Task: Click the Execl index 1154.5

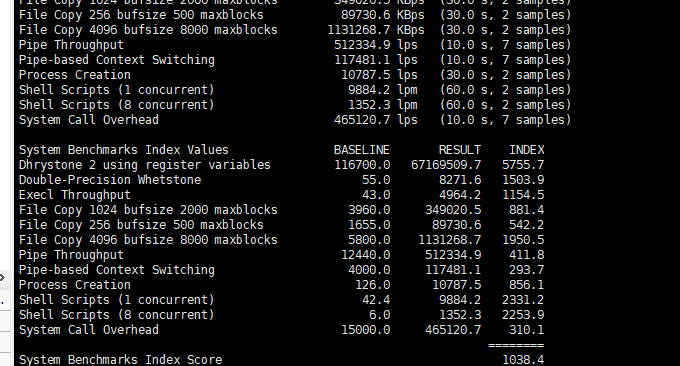Action: pyautogui.click(x=523, y=195)
